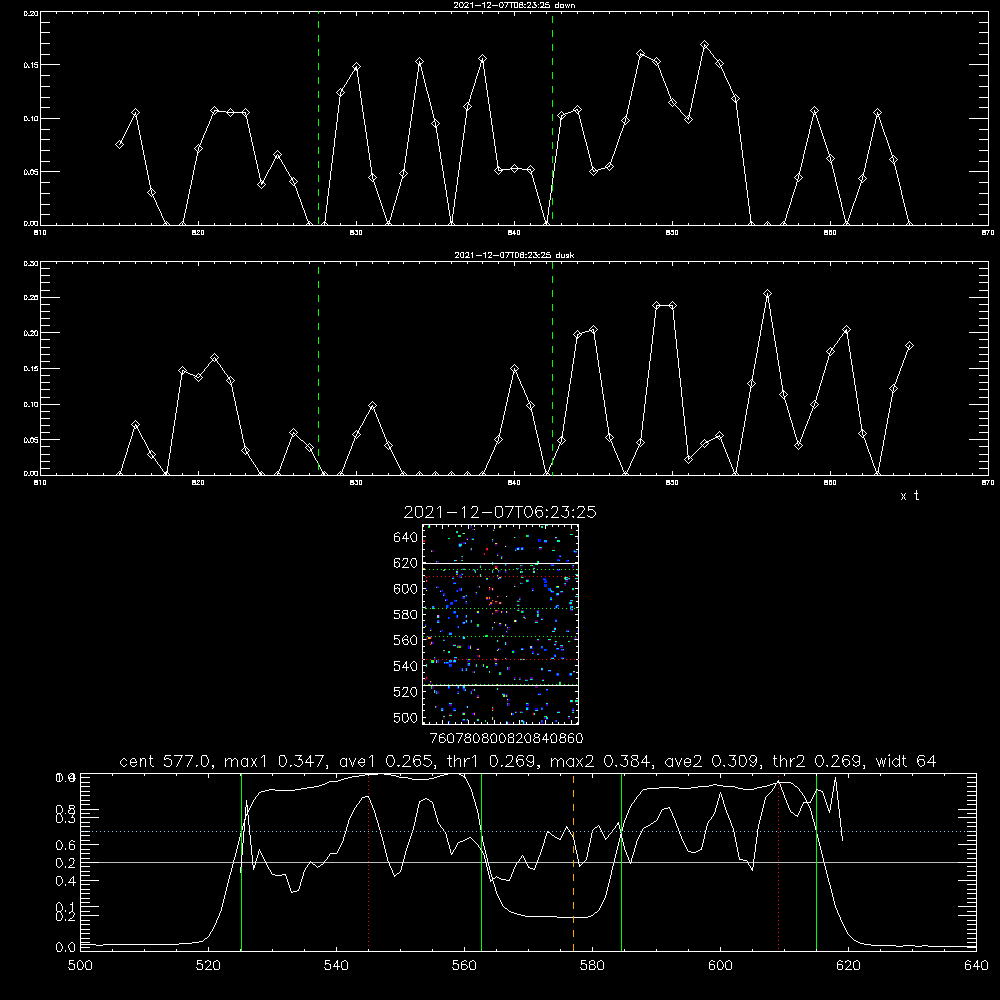Click the '0.15' y-axis label of the dawn plot
This screenshot has height=1000, width=1000.
point(31,65)
